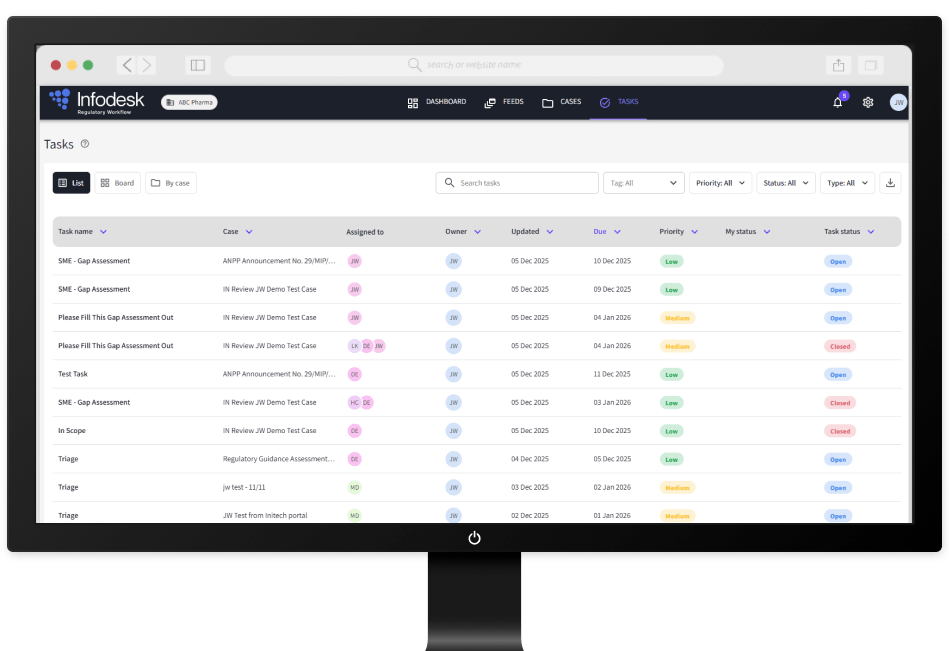This screenshot has width=949, height=651.
Task: Switch to List view
Action: coord(71,183)
